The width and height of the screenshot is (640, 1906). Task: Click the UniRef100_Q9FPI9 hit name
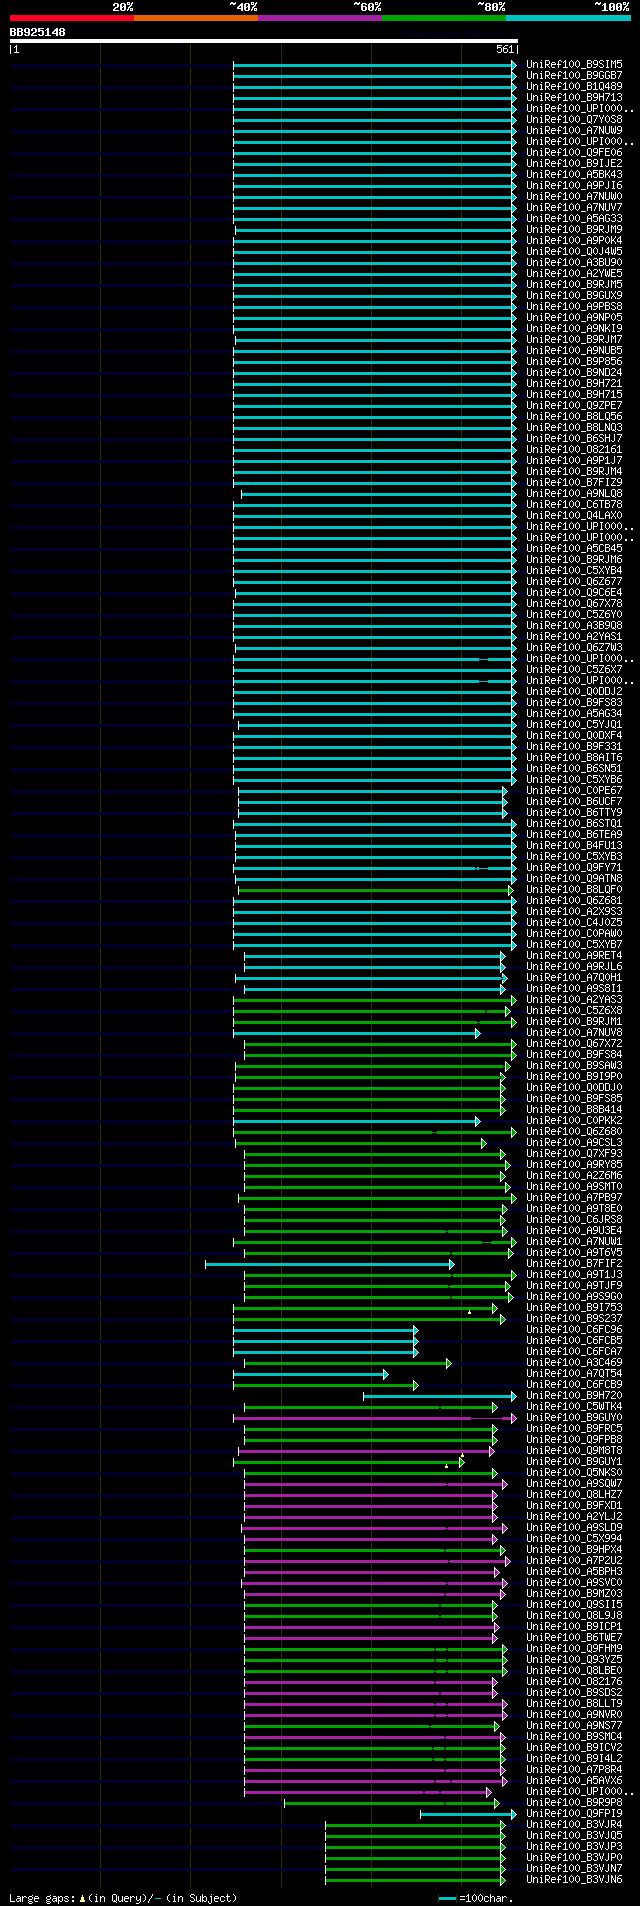(x=574, y=1813)
